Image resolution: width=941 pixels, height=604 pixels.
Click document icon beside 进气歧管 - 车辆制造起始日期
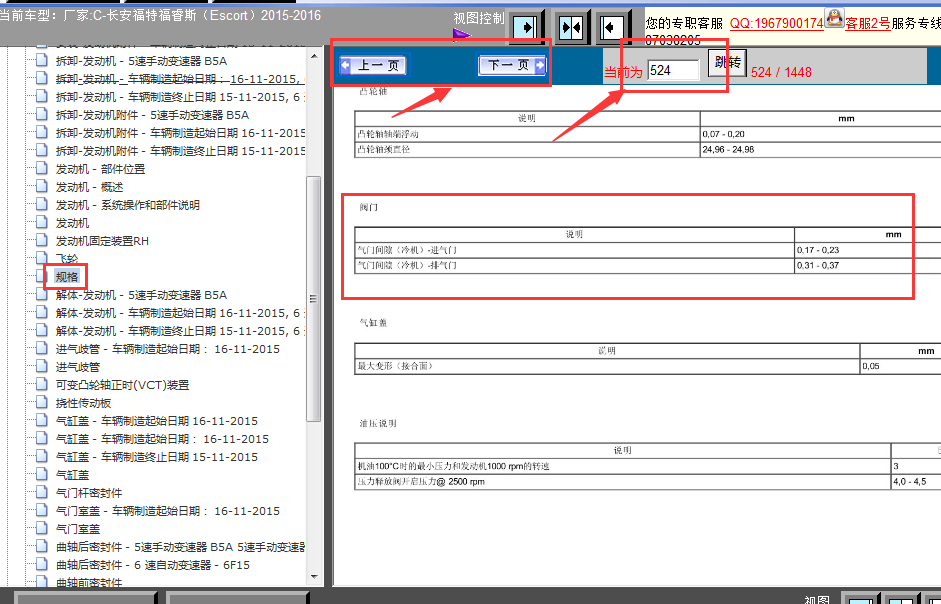(41, 348)
